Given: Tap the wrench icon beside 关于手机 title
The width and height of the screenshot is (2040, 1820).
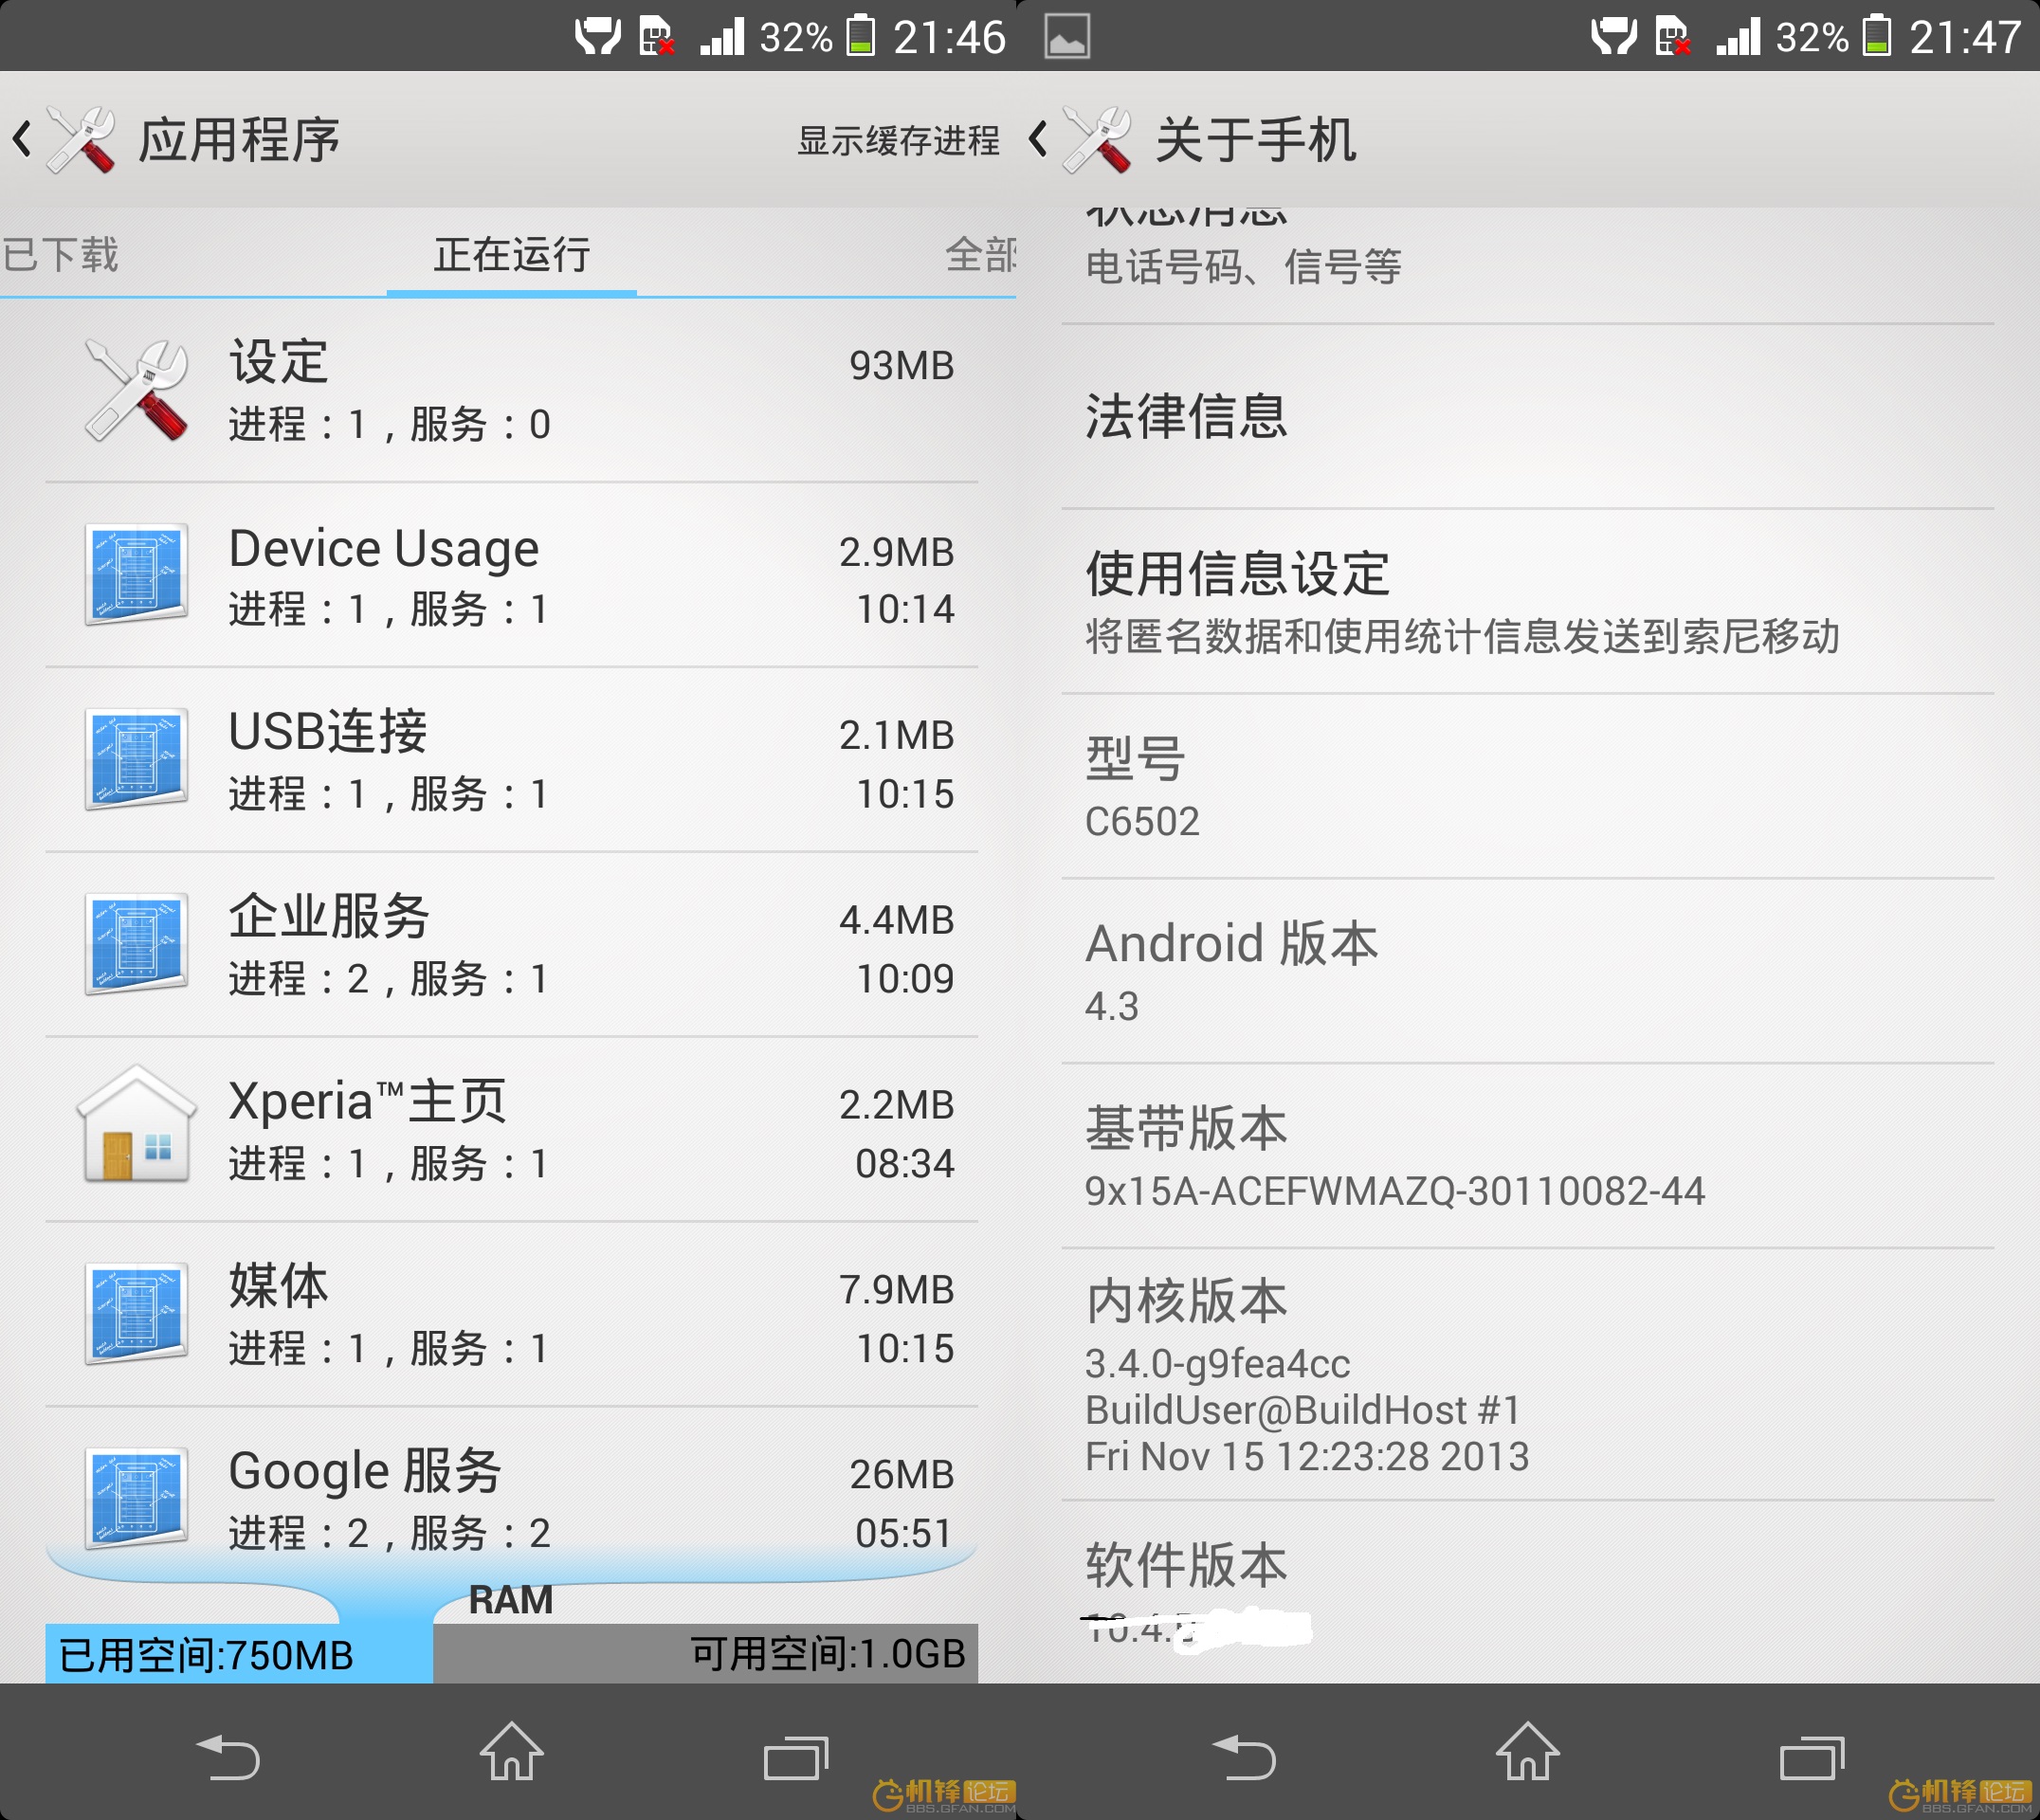Looking at the screenshot, I should (1097, 140).
